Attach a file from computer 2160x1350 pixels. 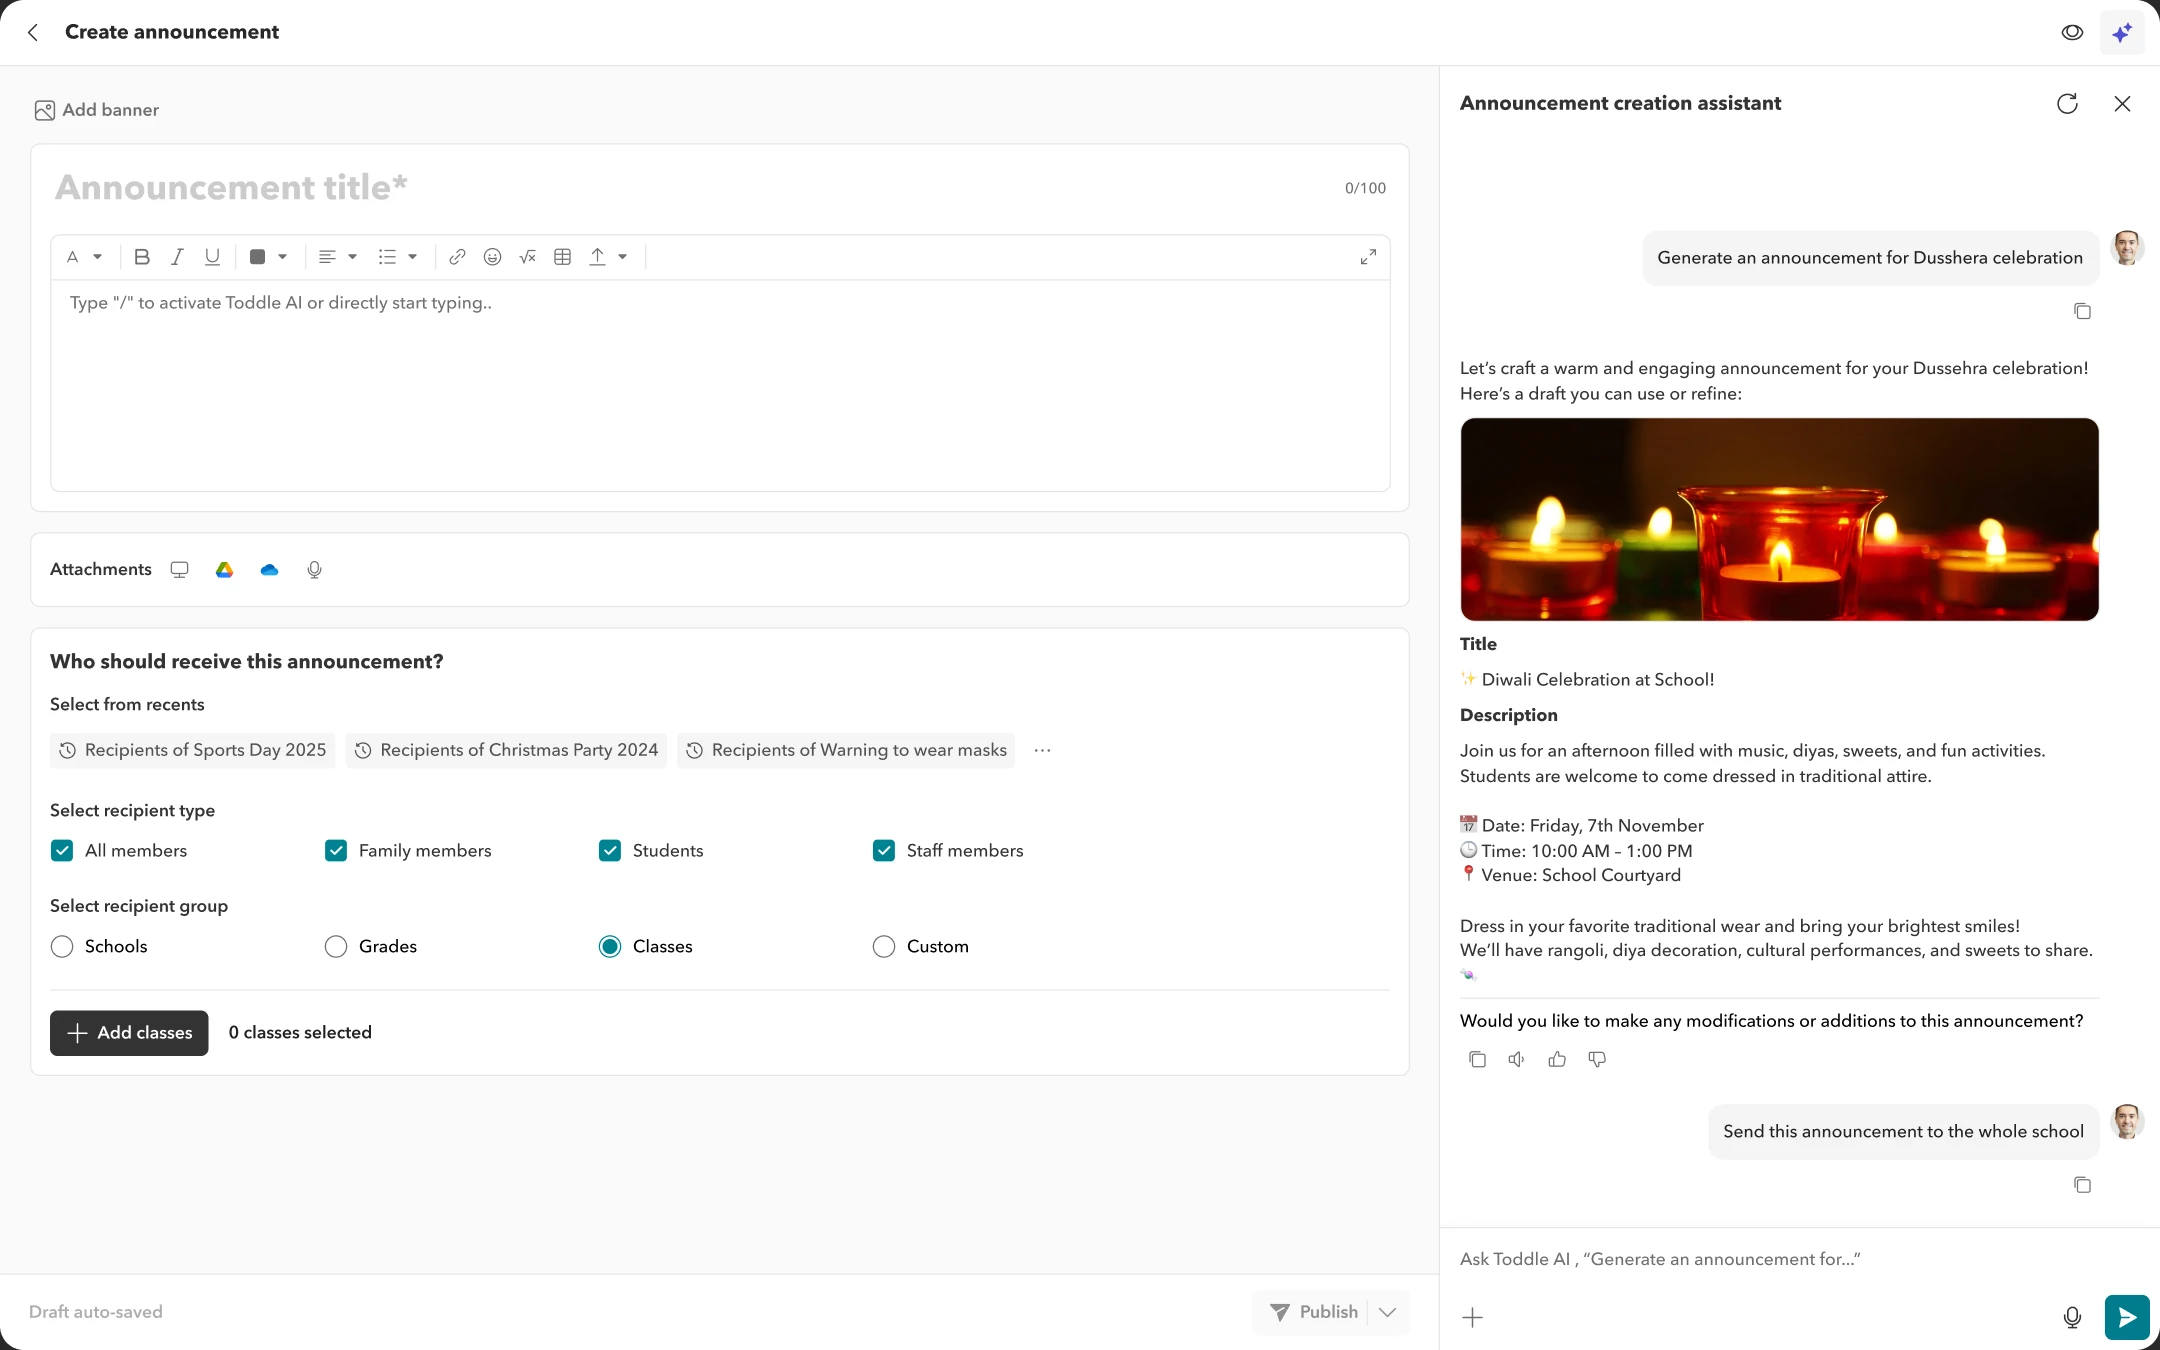tap(179, 569)
